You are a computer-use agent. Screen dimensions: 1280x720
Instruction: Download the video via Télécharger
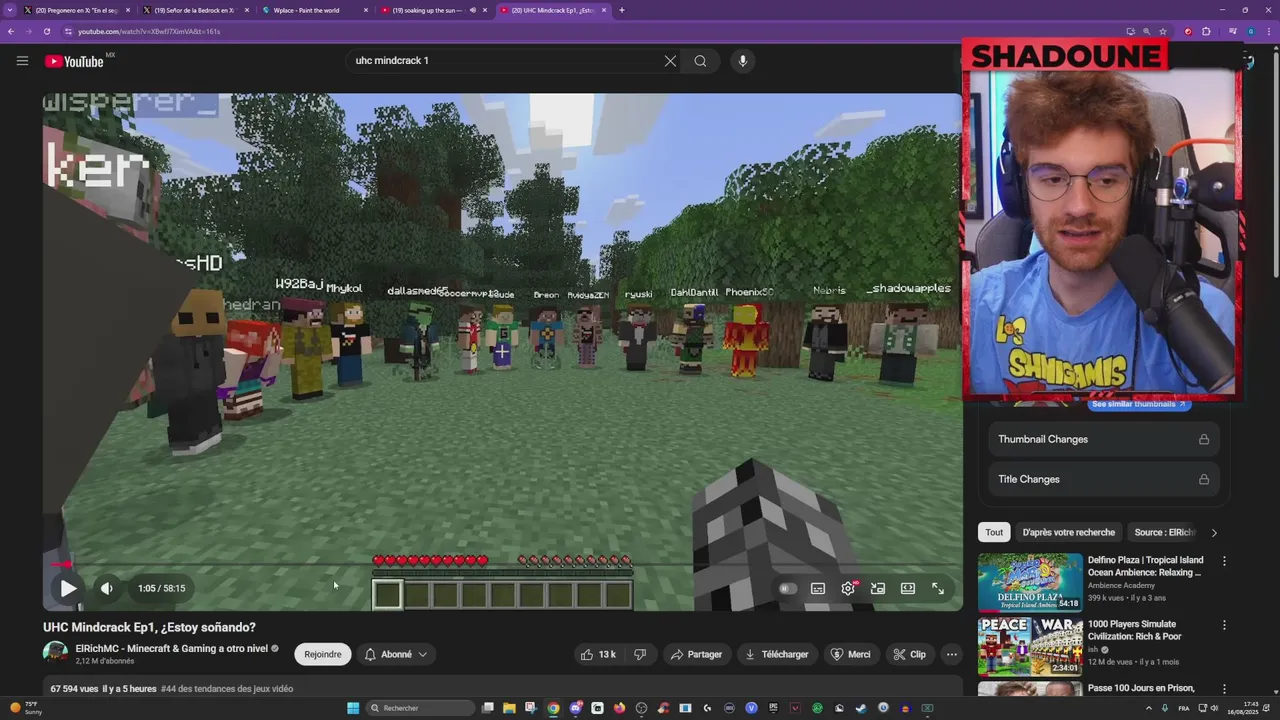pos(777,654)
